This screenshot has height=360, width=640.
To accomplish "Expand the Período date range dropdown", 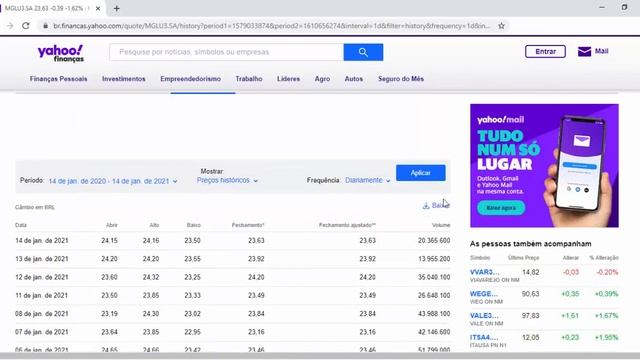I will click(113, 181).
